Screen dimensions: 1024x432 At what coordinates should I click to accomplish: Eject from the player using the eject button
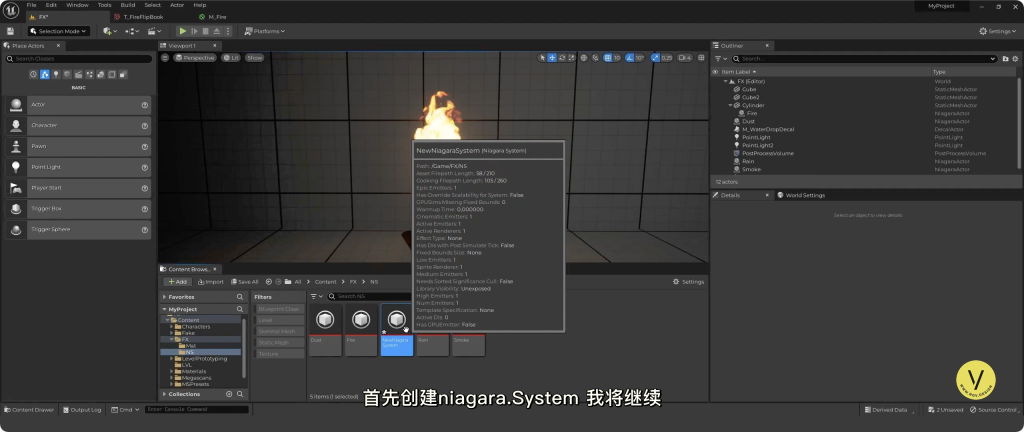coord(217,31)
